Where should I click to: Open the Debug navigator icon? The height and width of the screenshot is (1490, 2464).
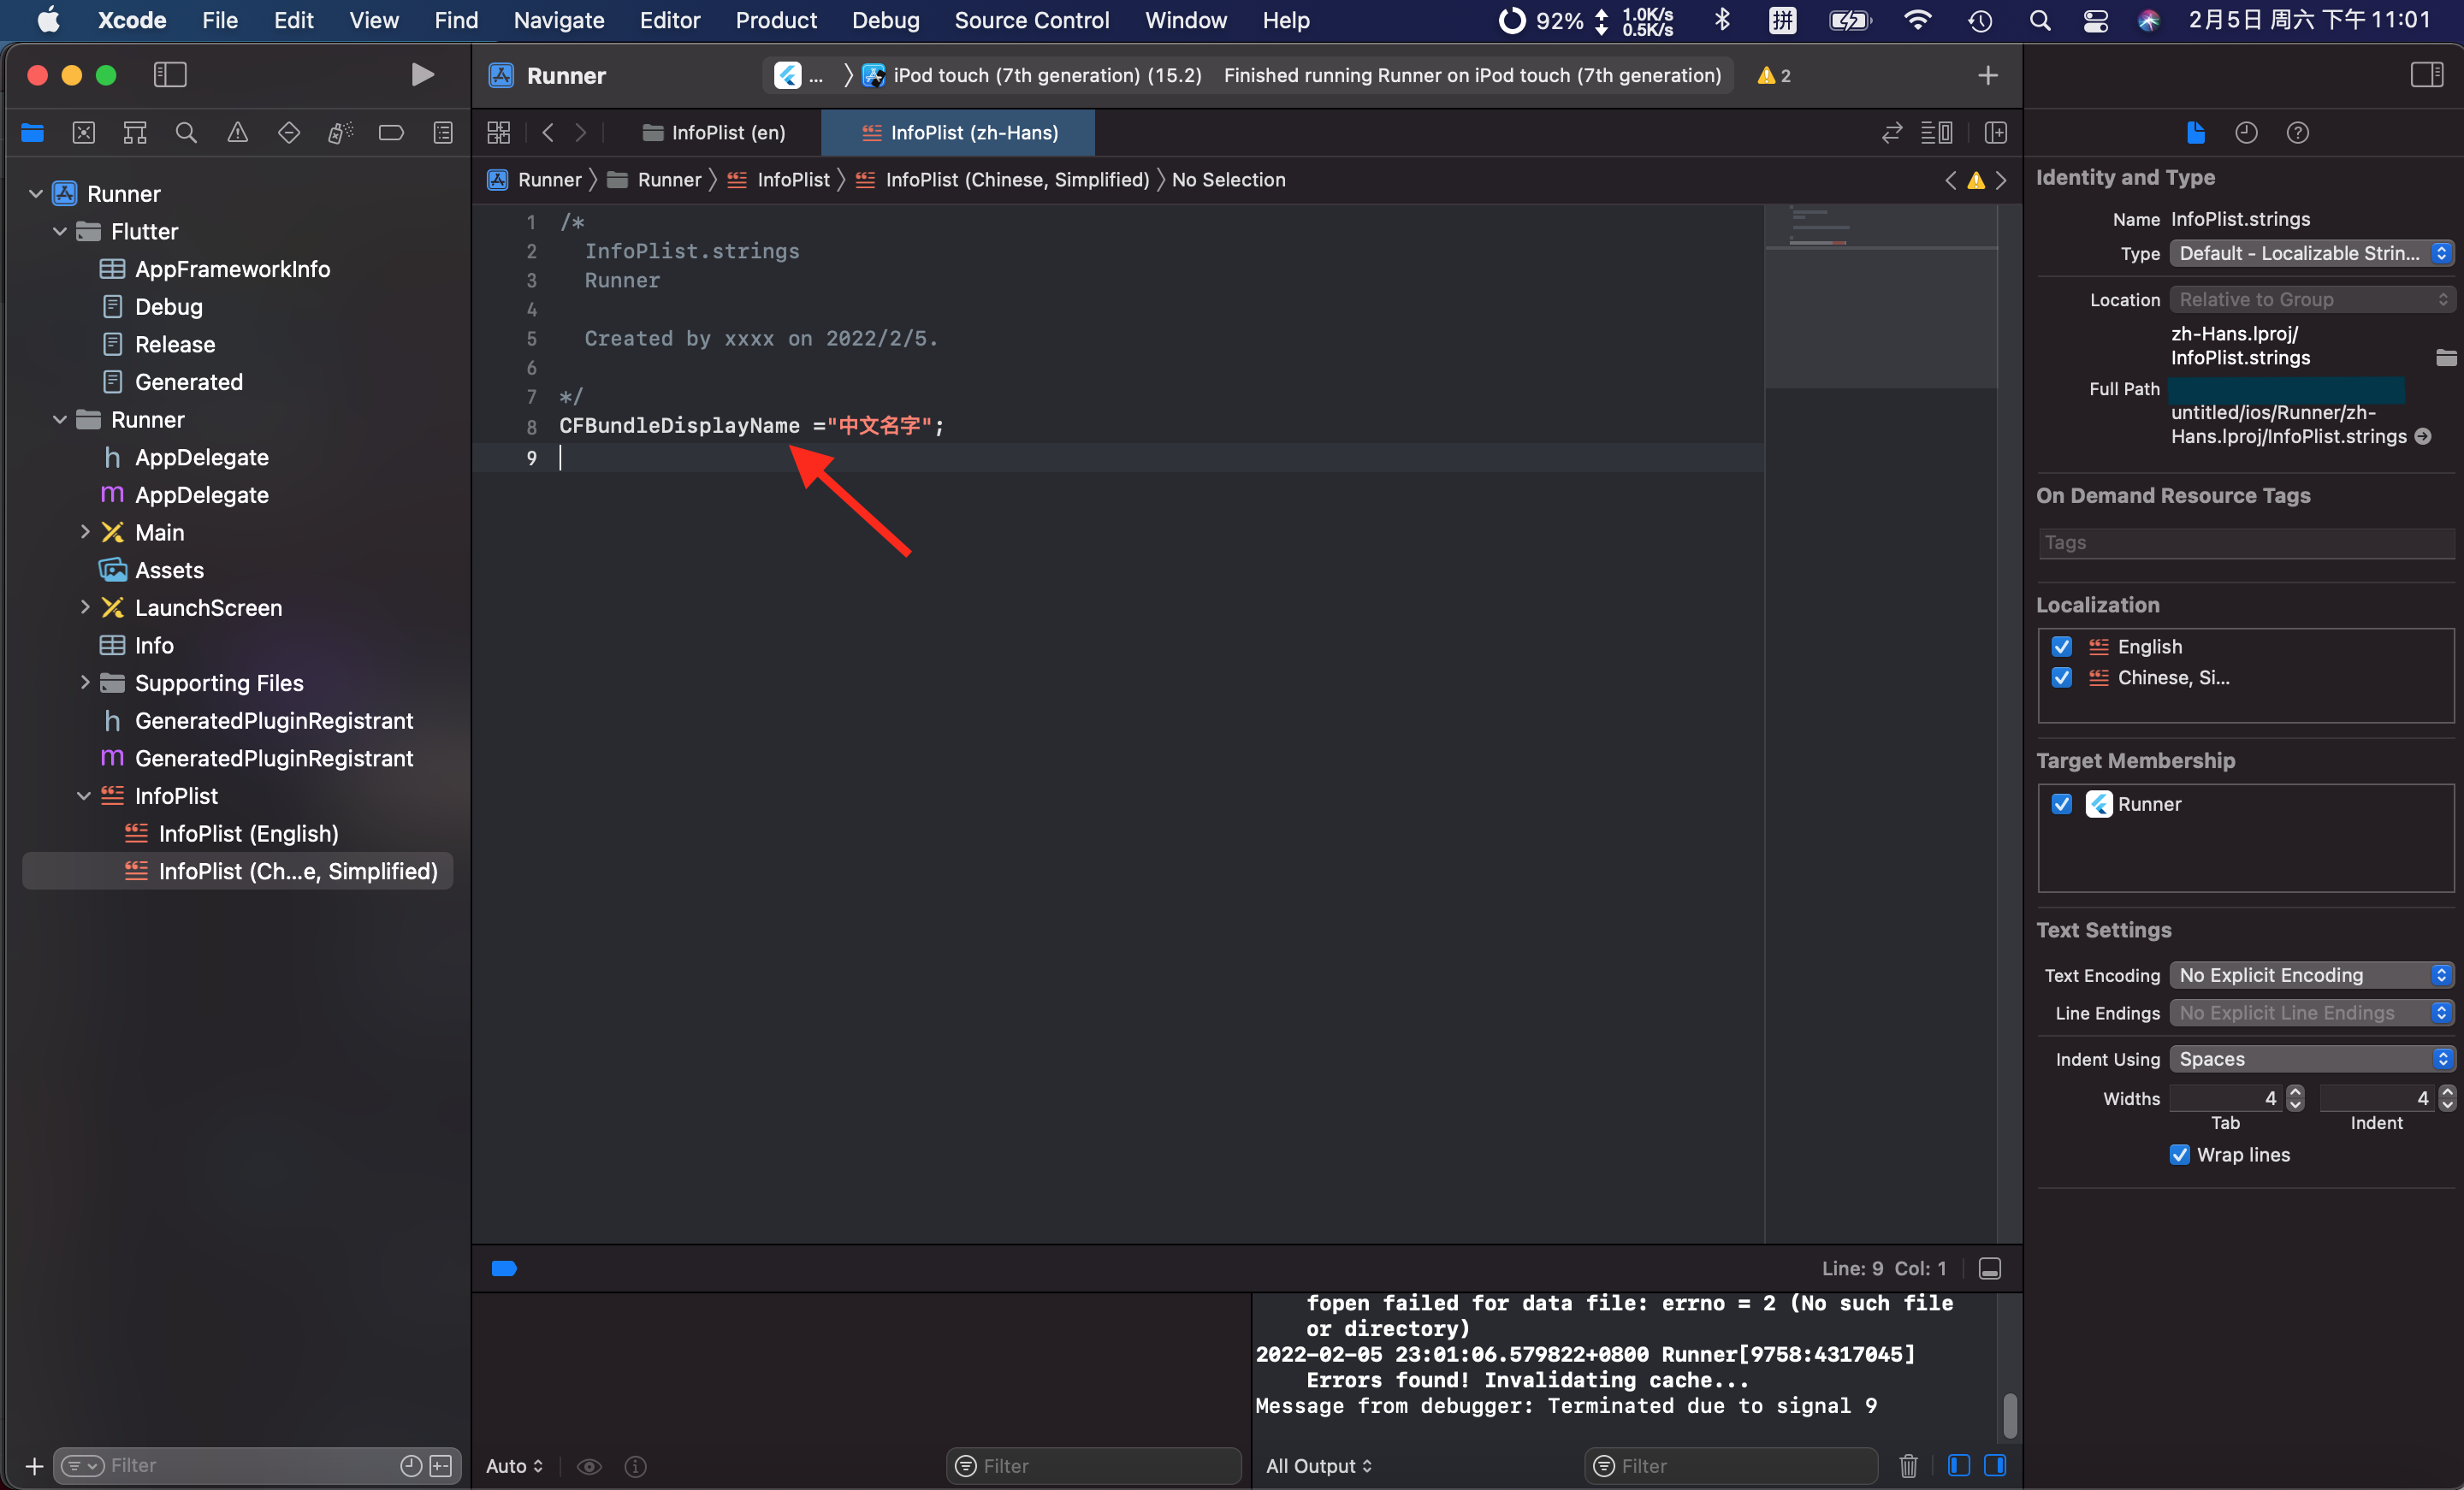pyautogui.click(x=340, y=133)
